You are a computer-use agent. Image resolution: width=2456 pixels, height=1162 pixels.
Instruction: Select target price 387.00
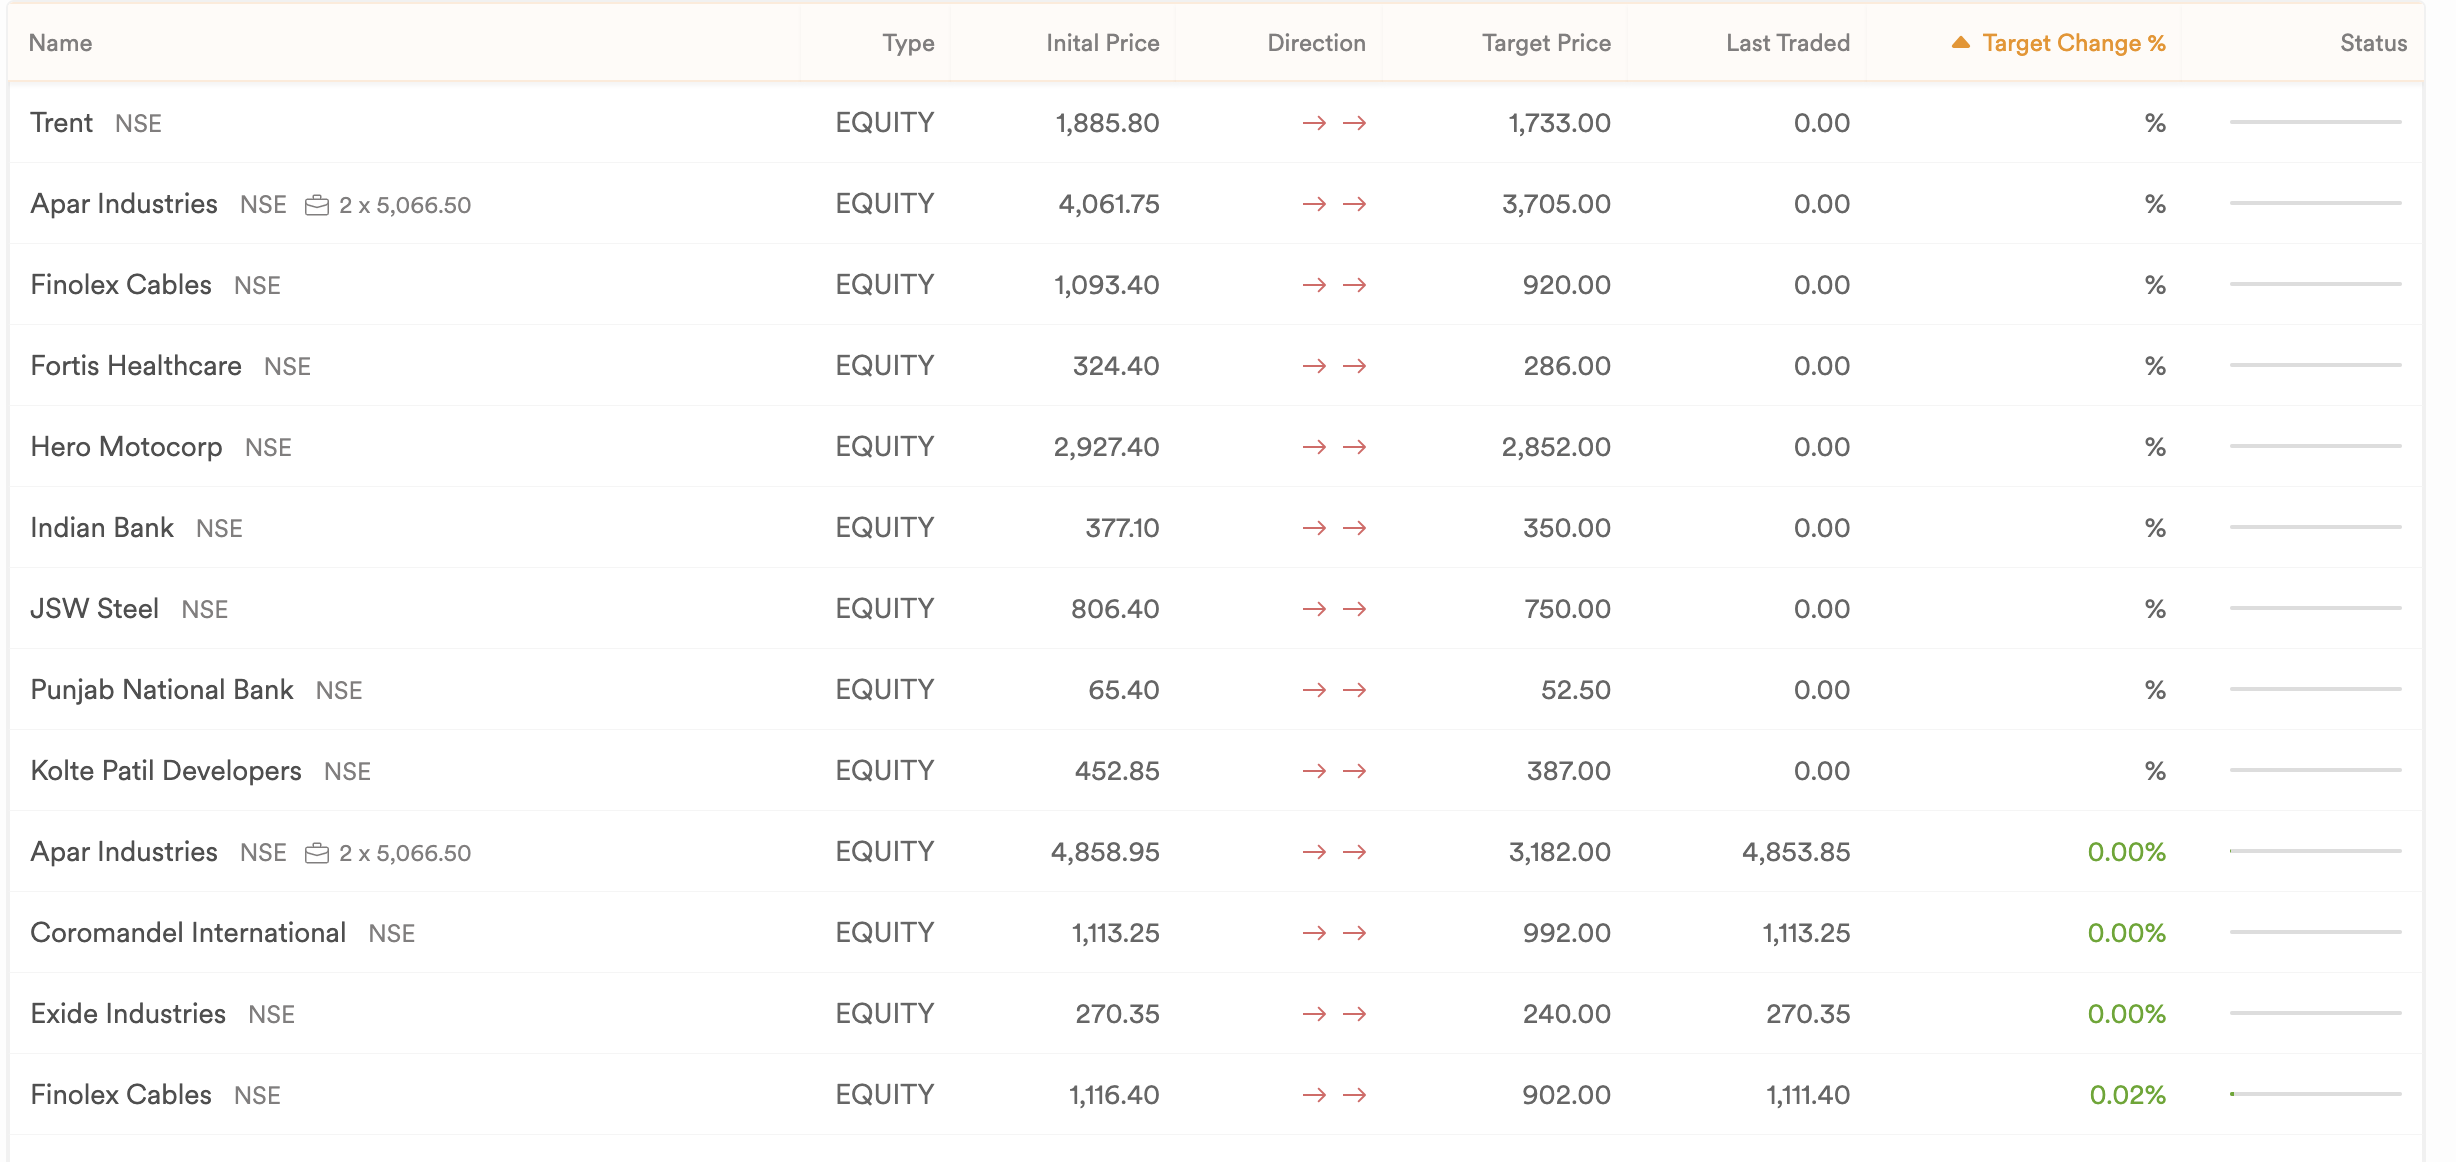(x=1568, y=771)
